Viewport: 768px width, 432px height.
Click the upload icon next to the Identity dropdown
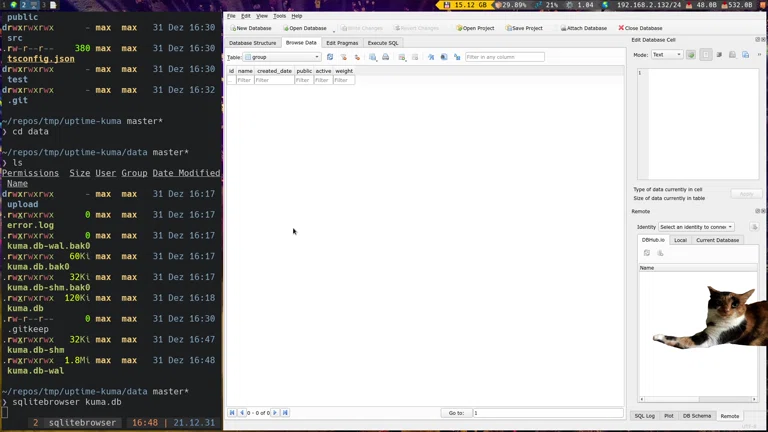(x=754, y=227)
